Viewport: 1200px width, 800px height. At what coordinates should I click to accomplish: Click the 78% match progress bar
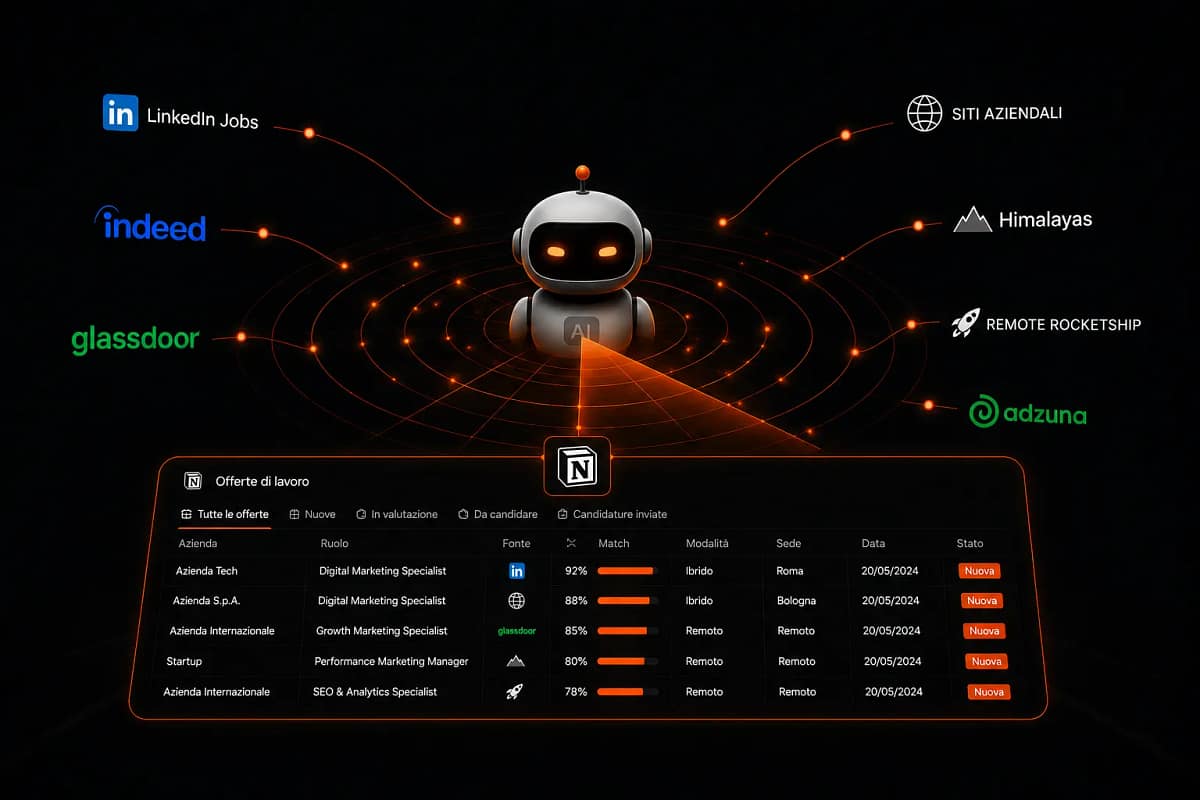[628, 691]
